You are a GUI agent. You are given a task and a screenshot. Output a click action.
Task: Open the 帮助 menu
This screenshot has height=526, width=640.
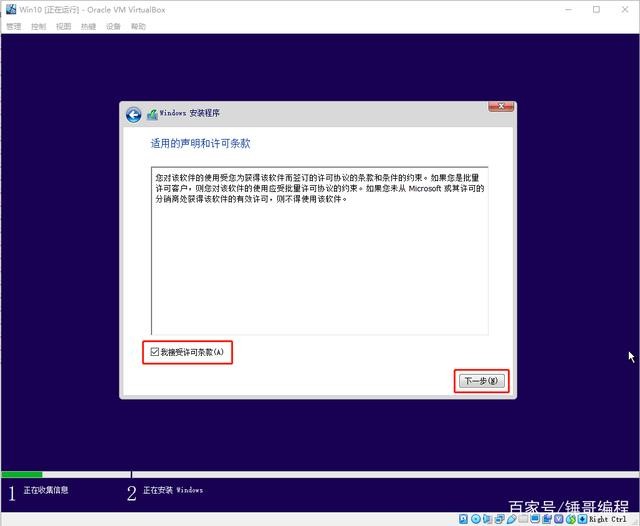click(138, 27)
